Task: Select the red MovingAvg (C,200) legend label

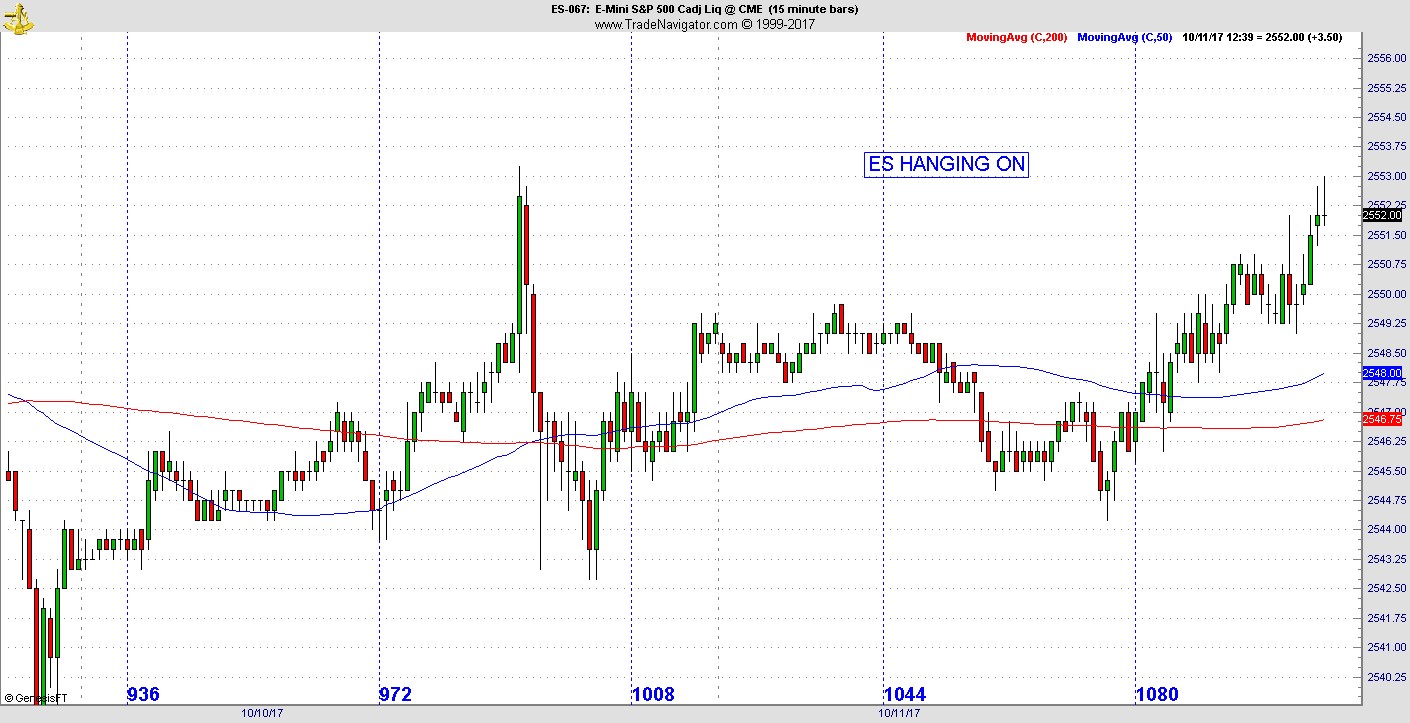Action: (1016, 38)
